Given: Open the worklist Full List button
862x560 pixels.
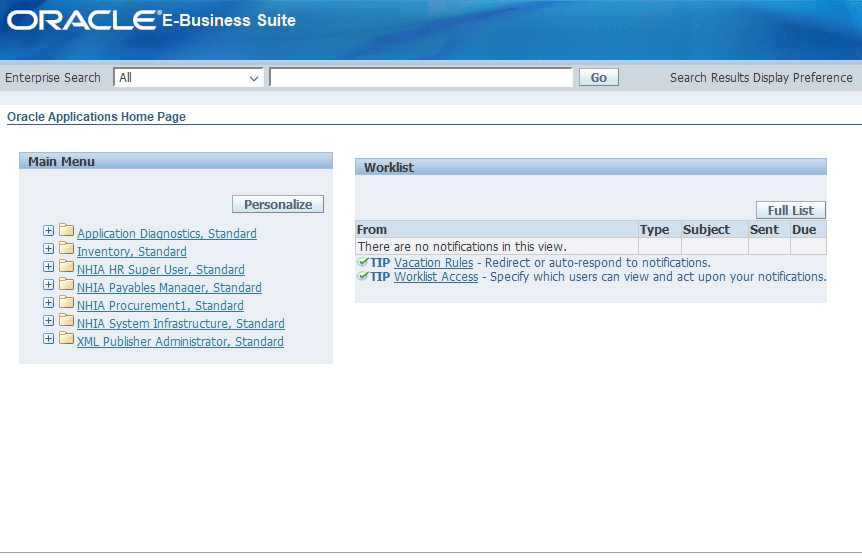Looking at the screenshot, I should (x=790, y=211).
